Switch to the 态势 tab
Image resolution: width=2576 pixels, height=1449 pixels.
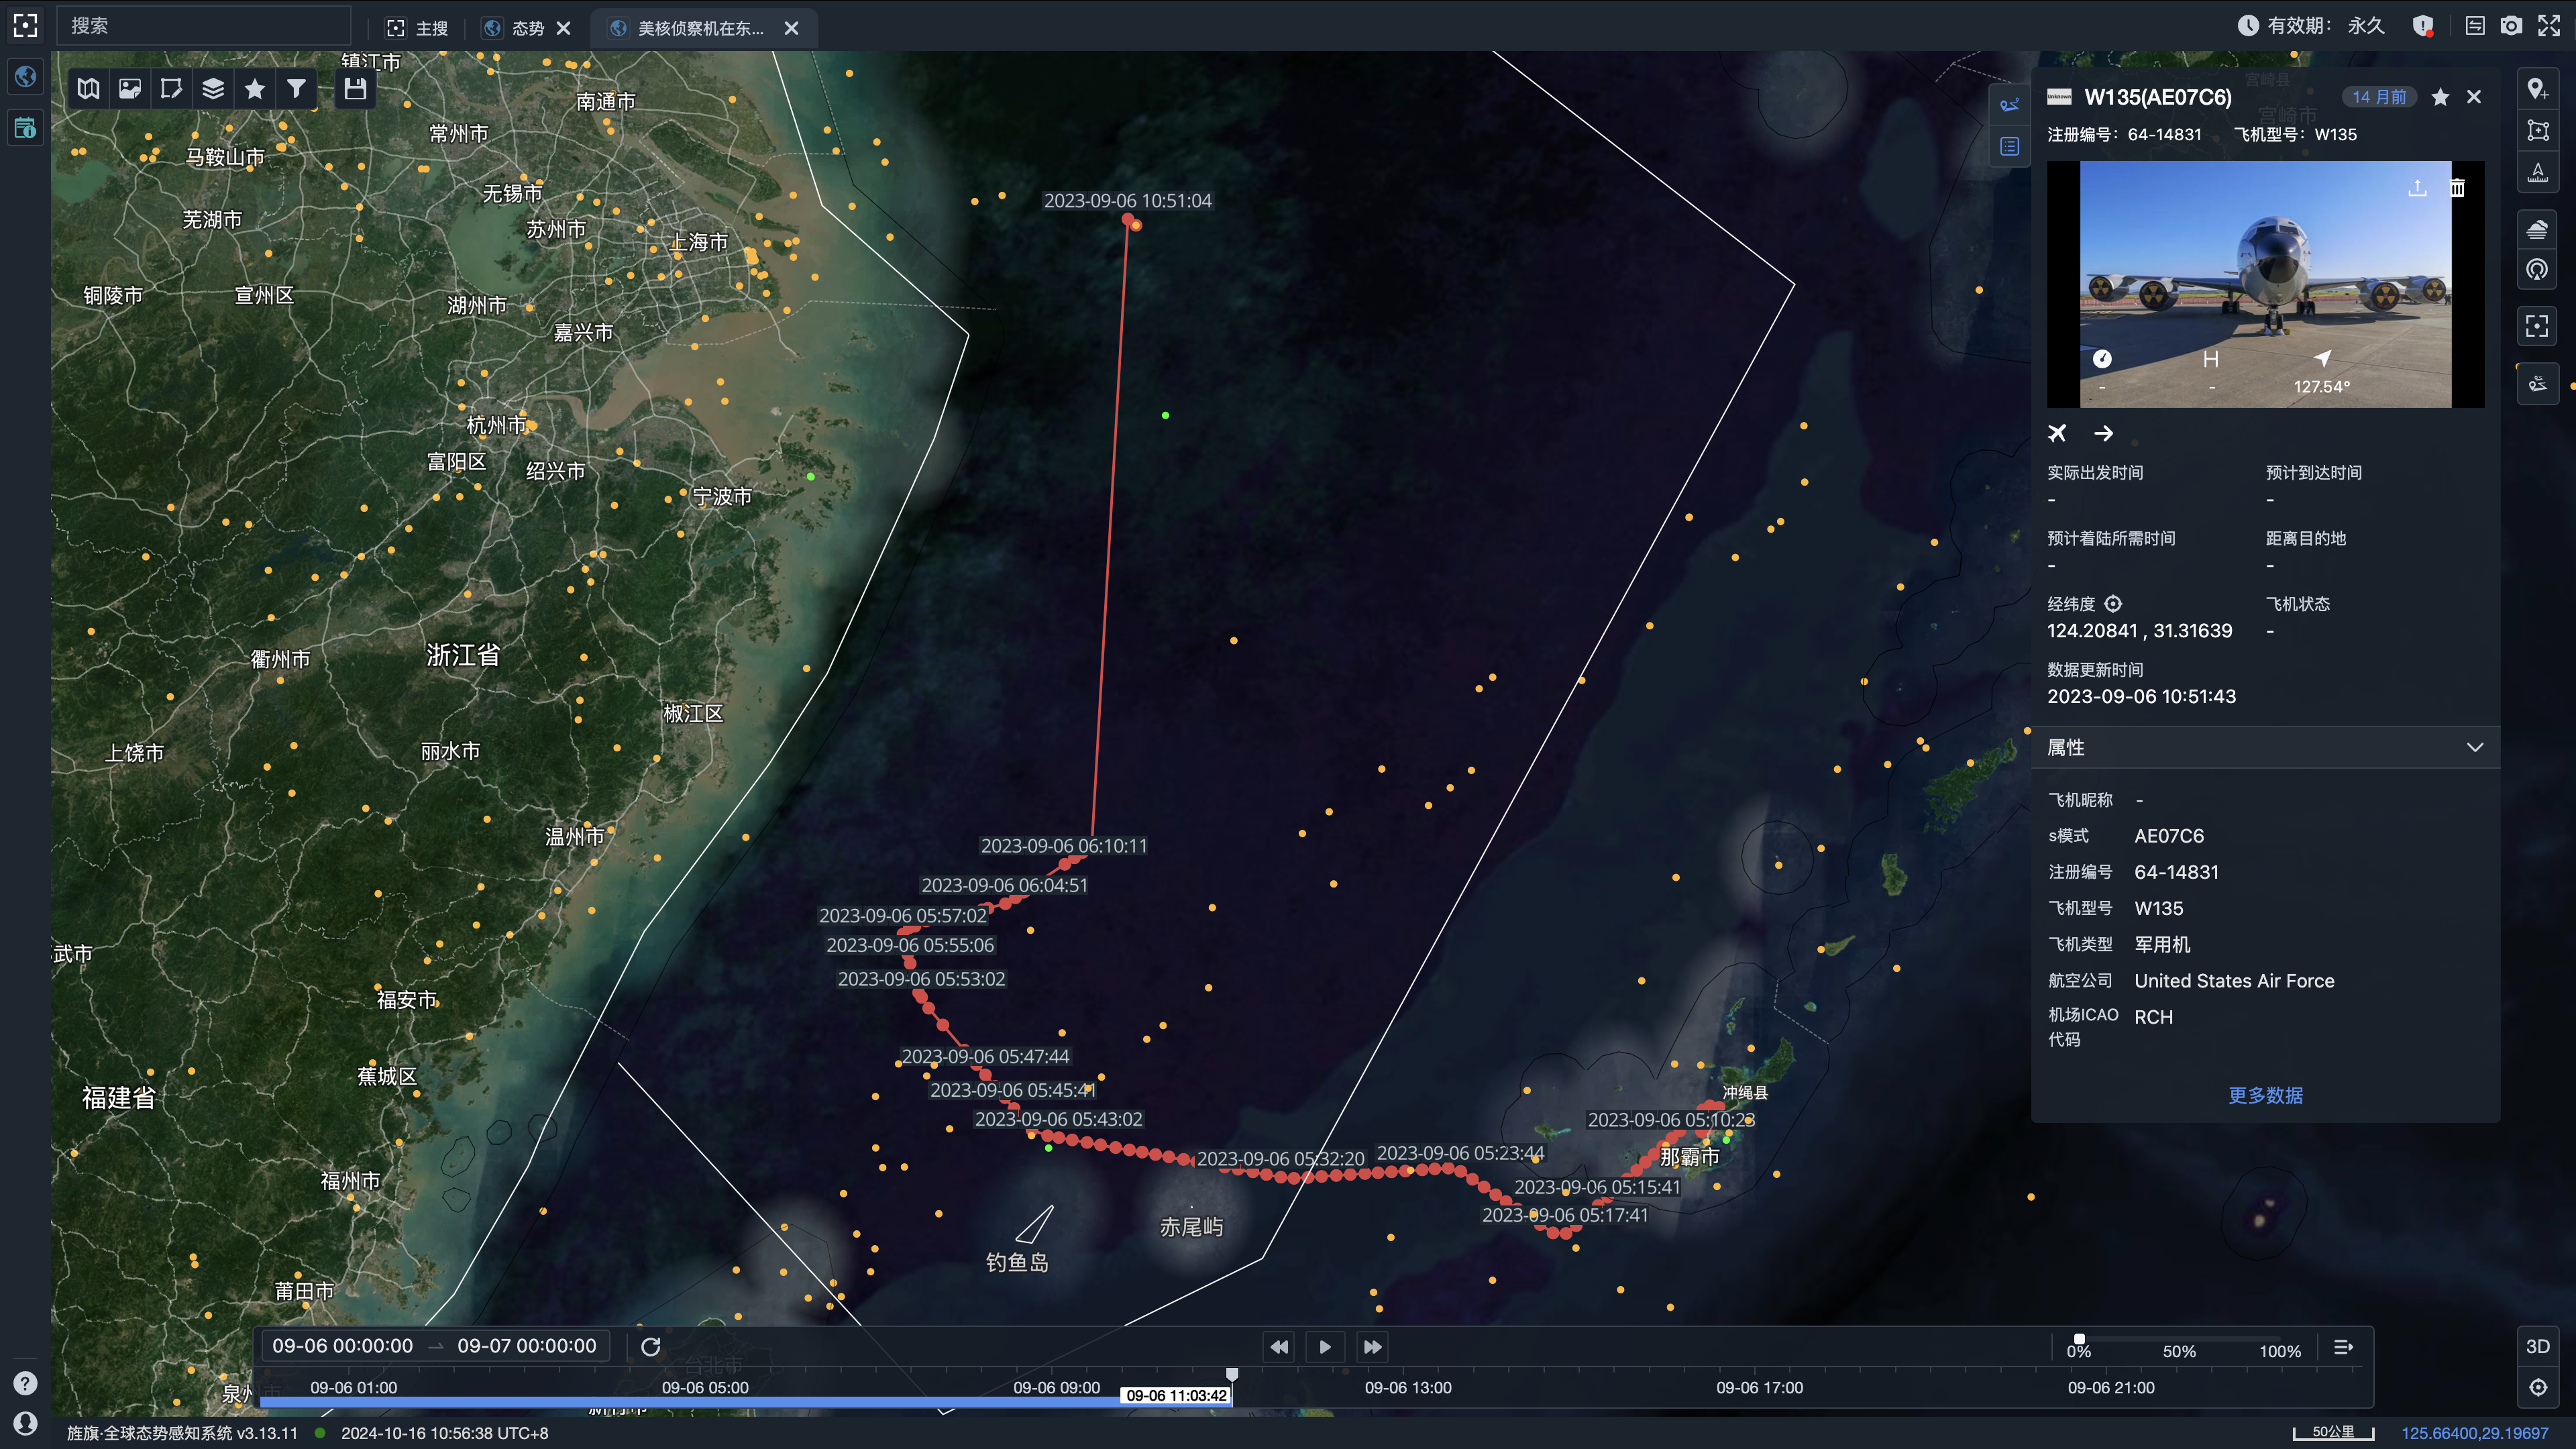point(527,28)
